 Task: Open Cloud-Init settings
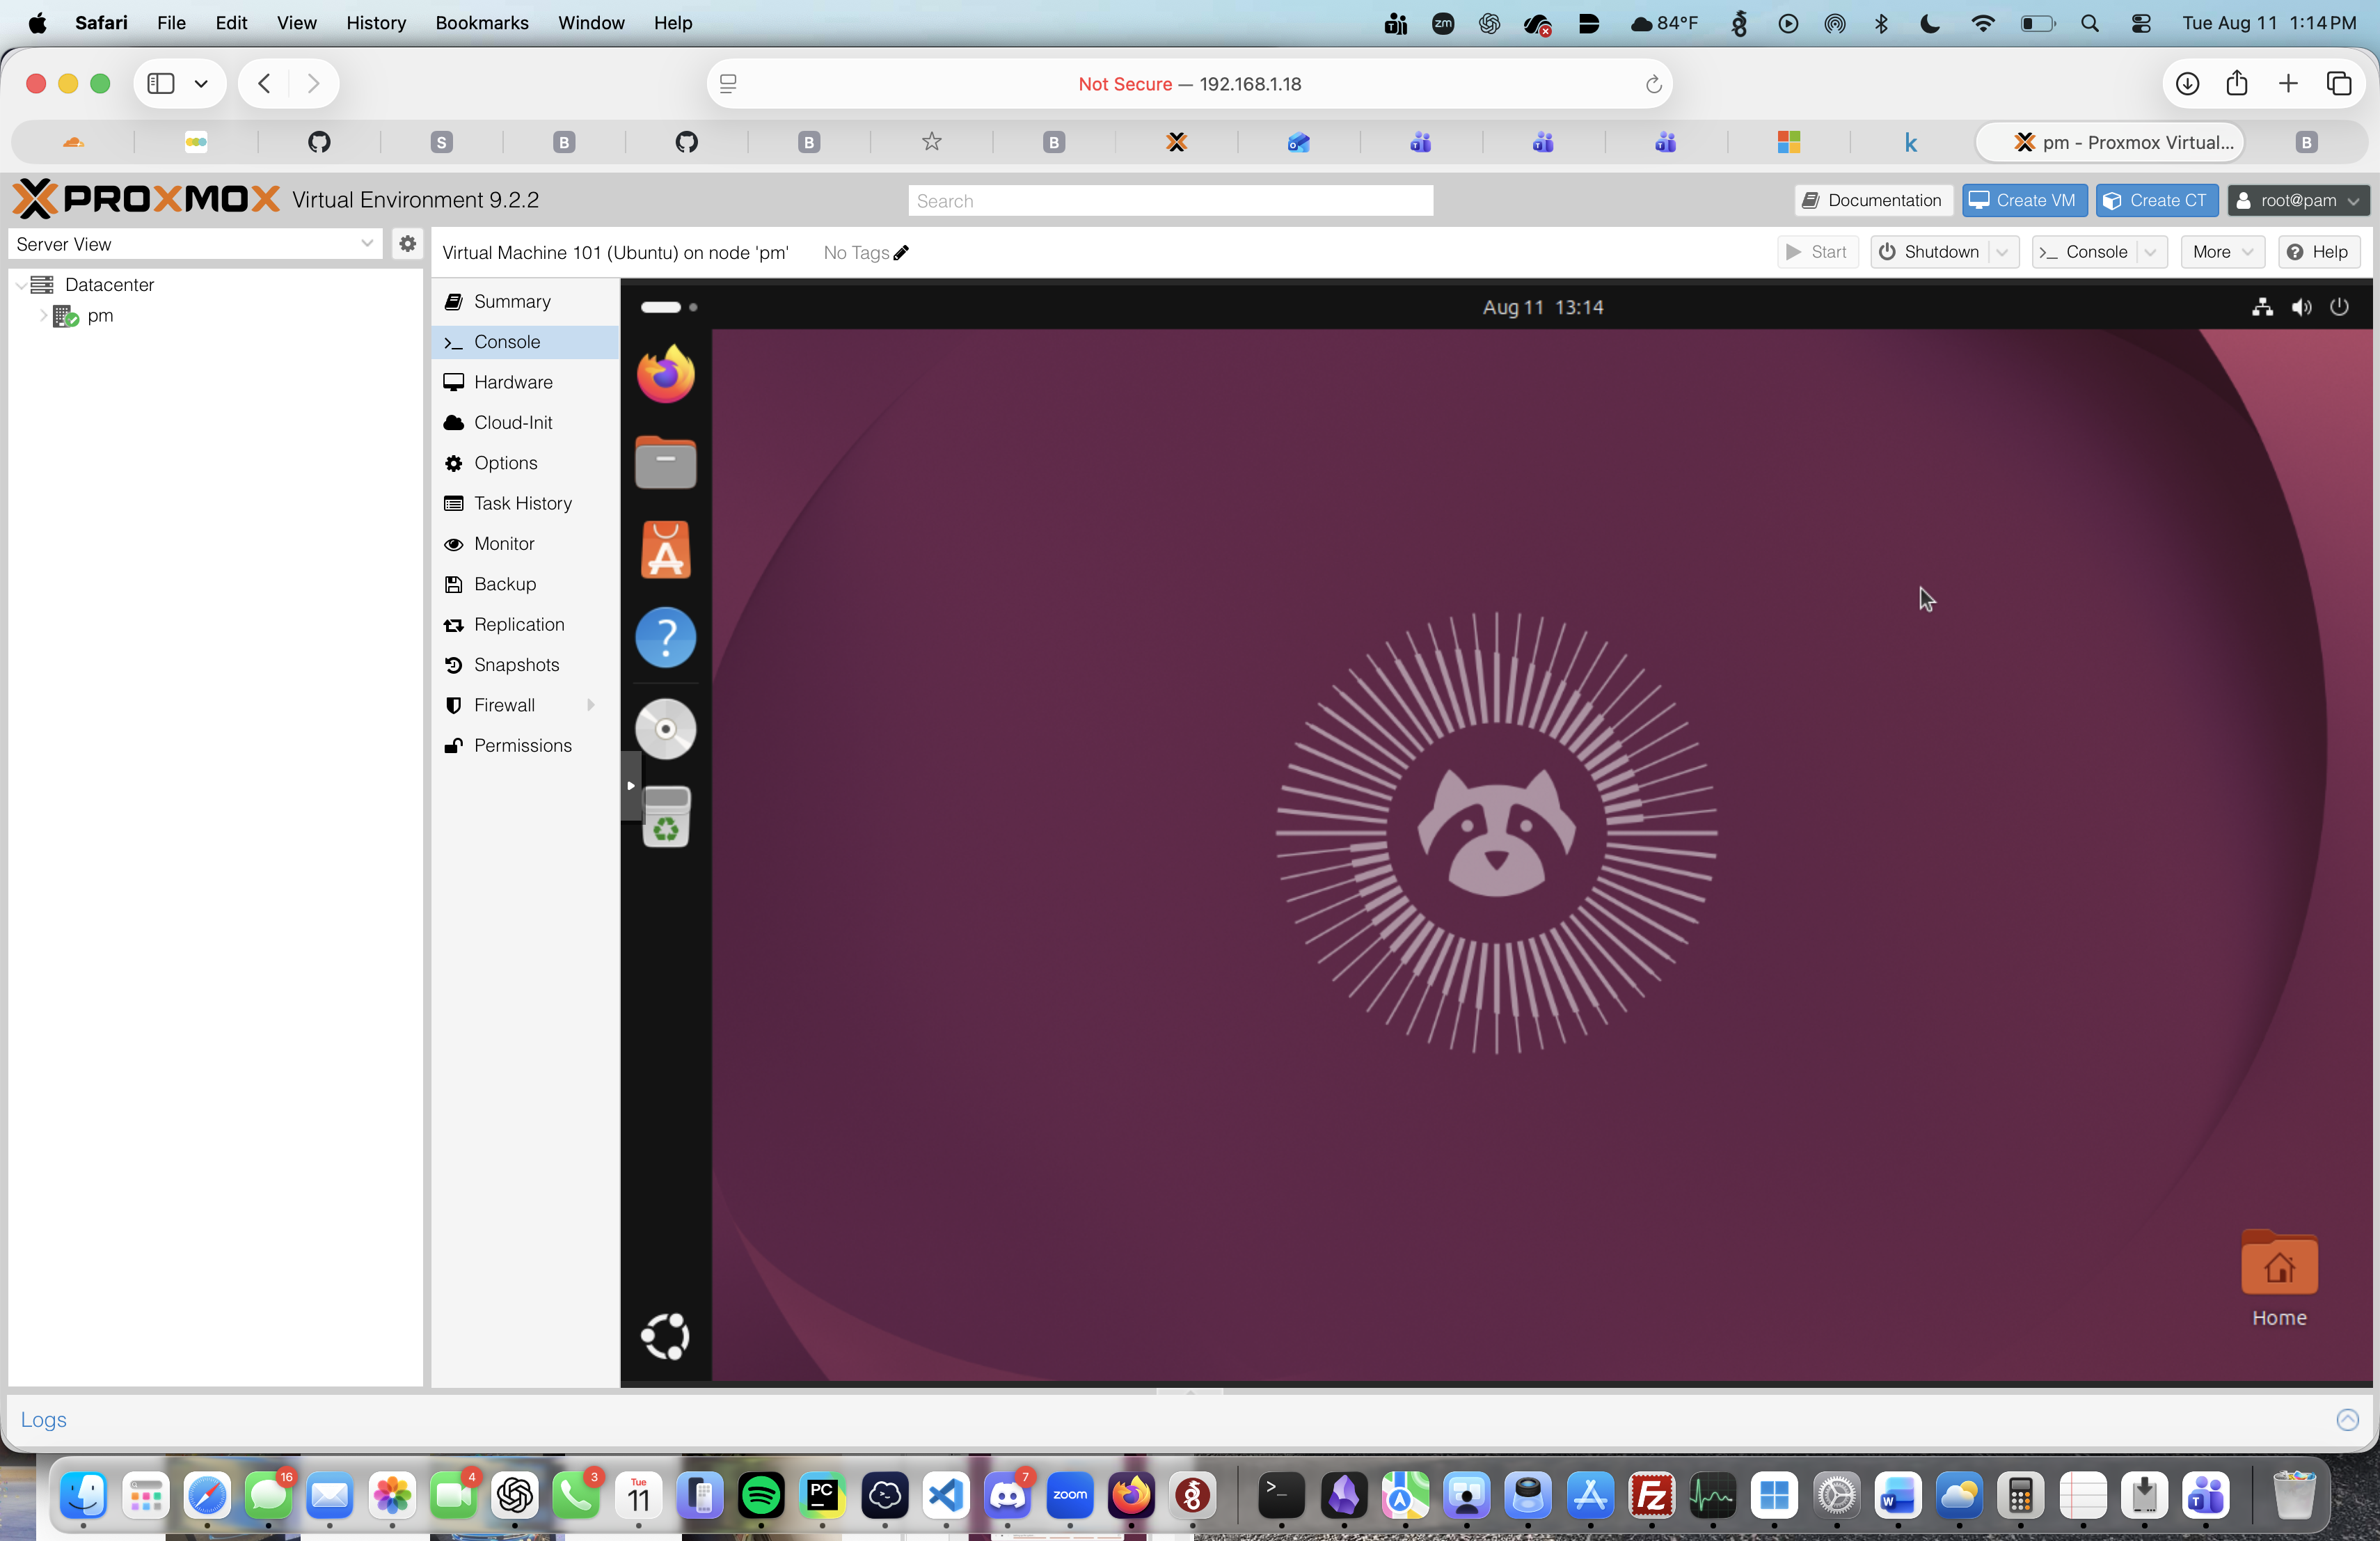525,422
